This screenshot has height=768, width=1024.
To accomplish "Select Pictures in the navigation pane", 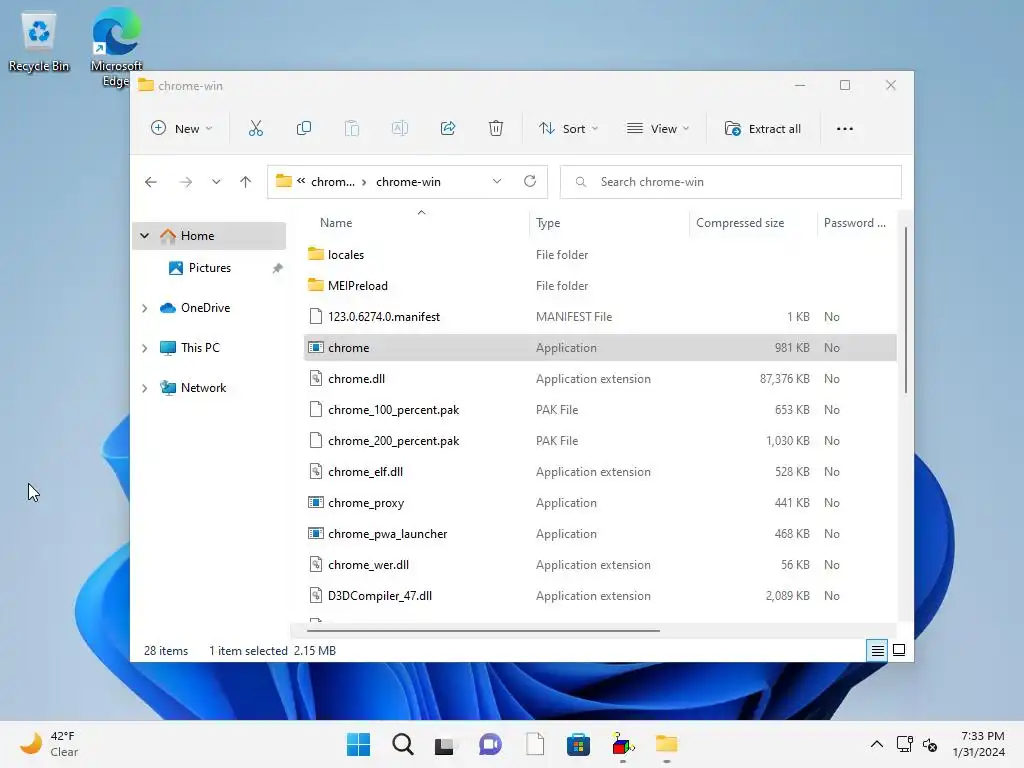I will pyautogui.click(x=210, y=268).
